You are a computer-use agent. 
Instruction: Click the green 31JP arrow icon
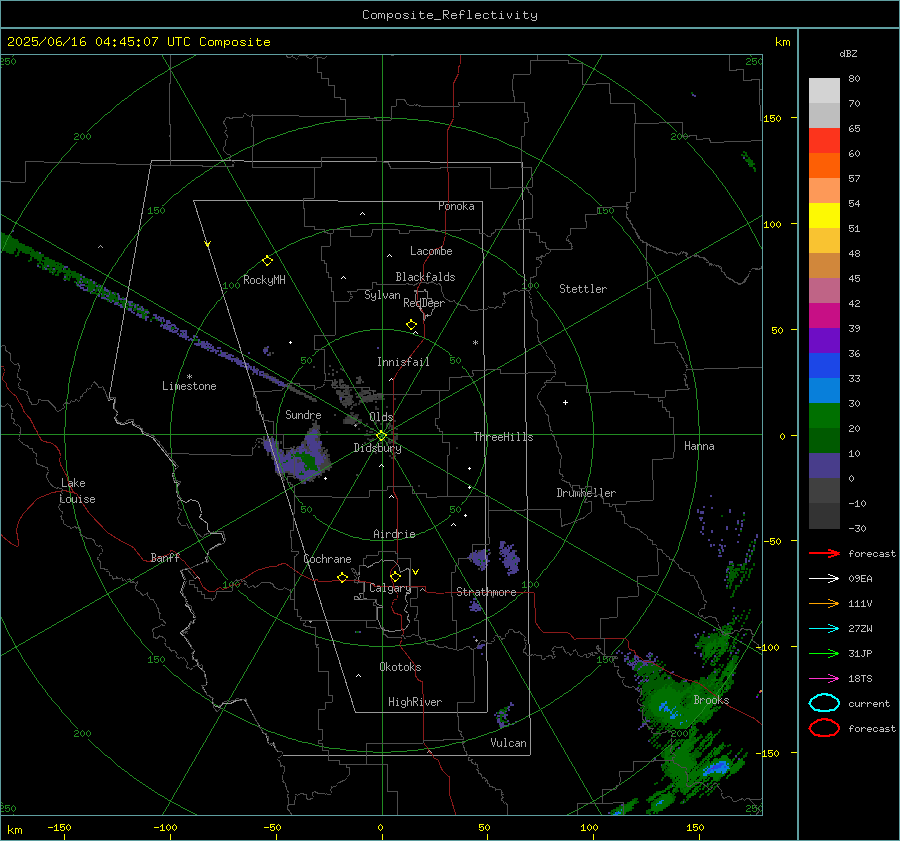824,653
